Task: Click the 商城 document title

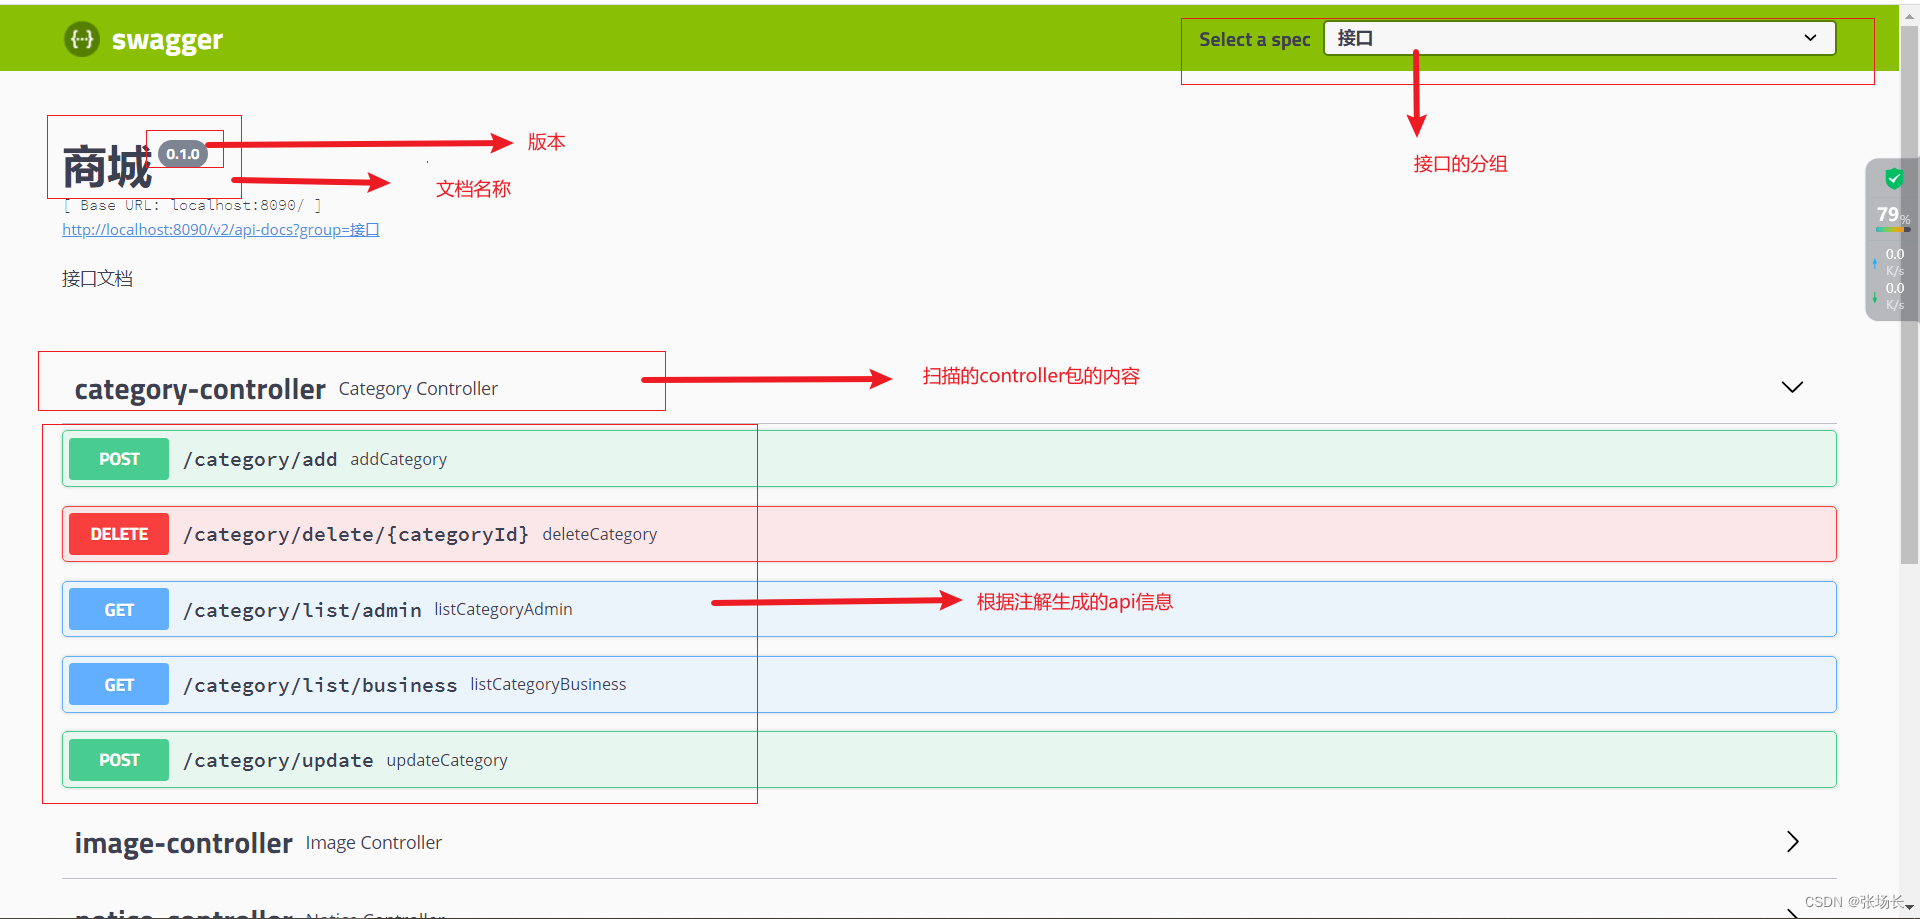Action: pos(107,167)
